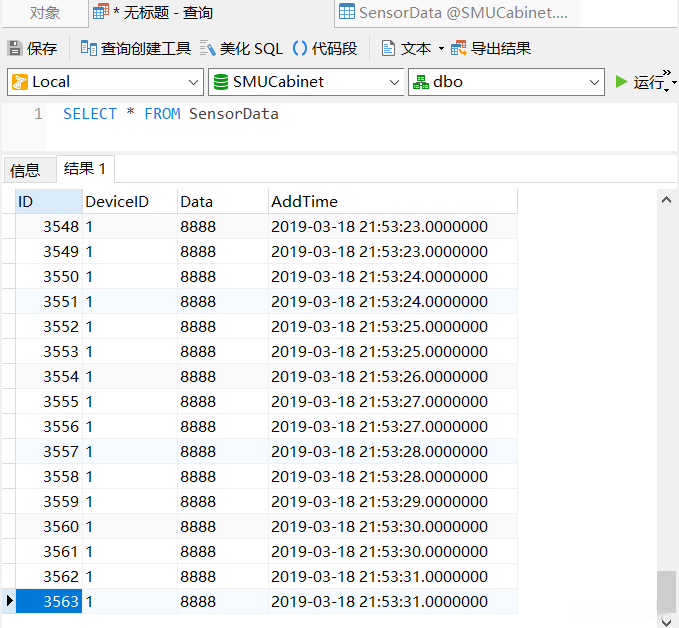Switch to the SensorData @SMUCabinet tab
Viewport: 679px width, 628px height.
[458, 13]
